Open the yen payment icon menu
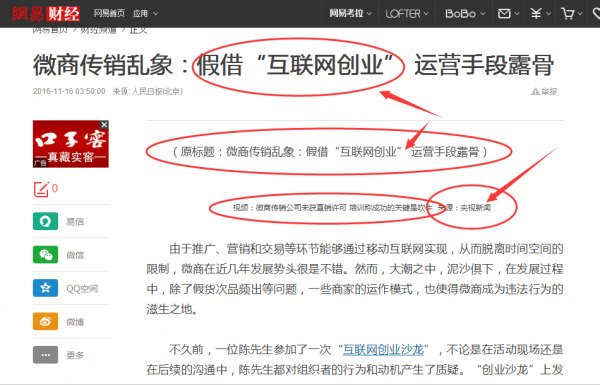Viewport: 600px width, 385px height. point(536,14)
